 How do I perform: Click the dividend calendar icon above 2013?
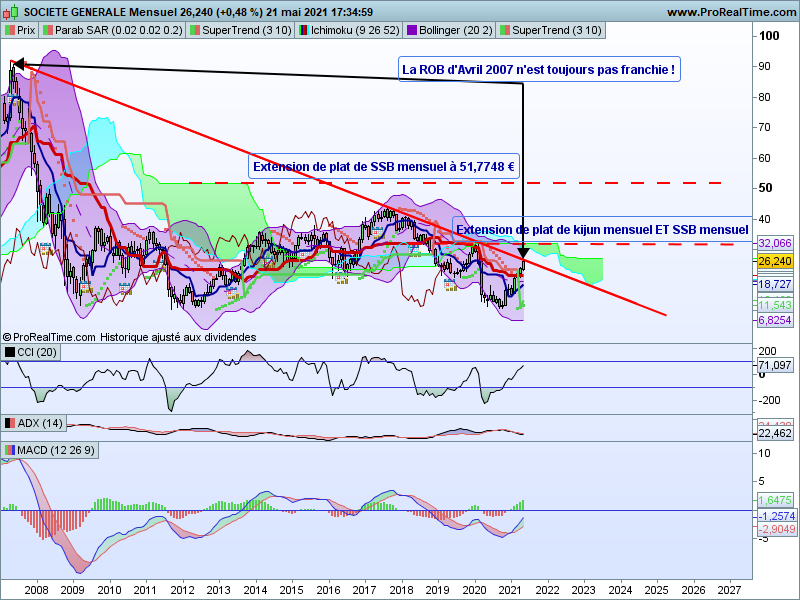[x=232, y=293]
